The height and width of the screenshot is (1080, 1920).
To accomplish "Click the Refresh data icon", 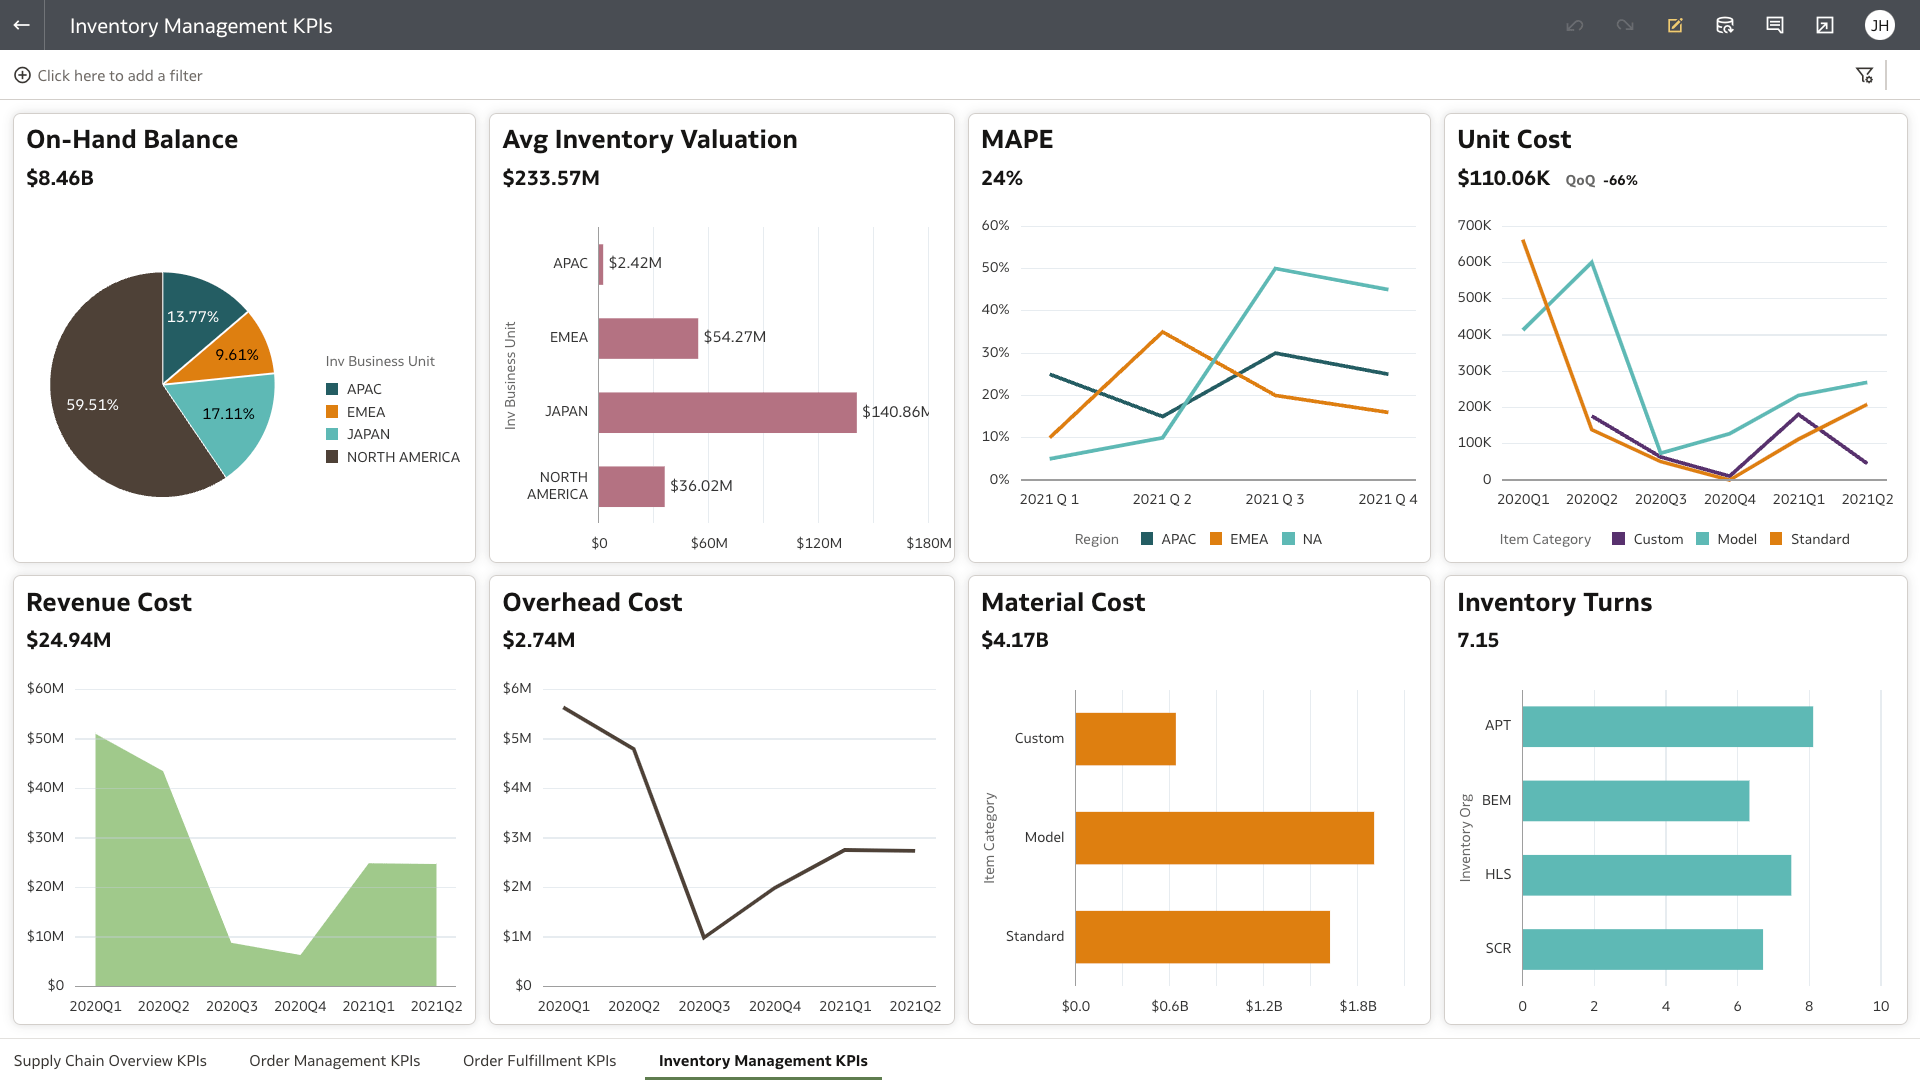I will click(x=1725, y=25).
